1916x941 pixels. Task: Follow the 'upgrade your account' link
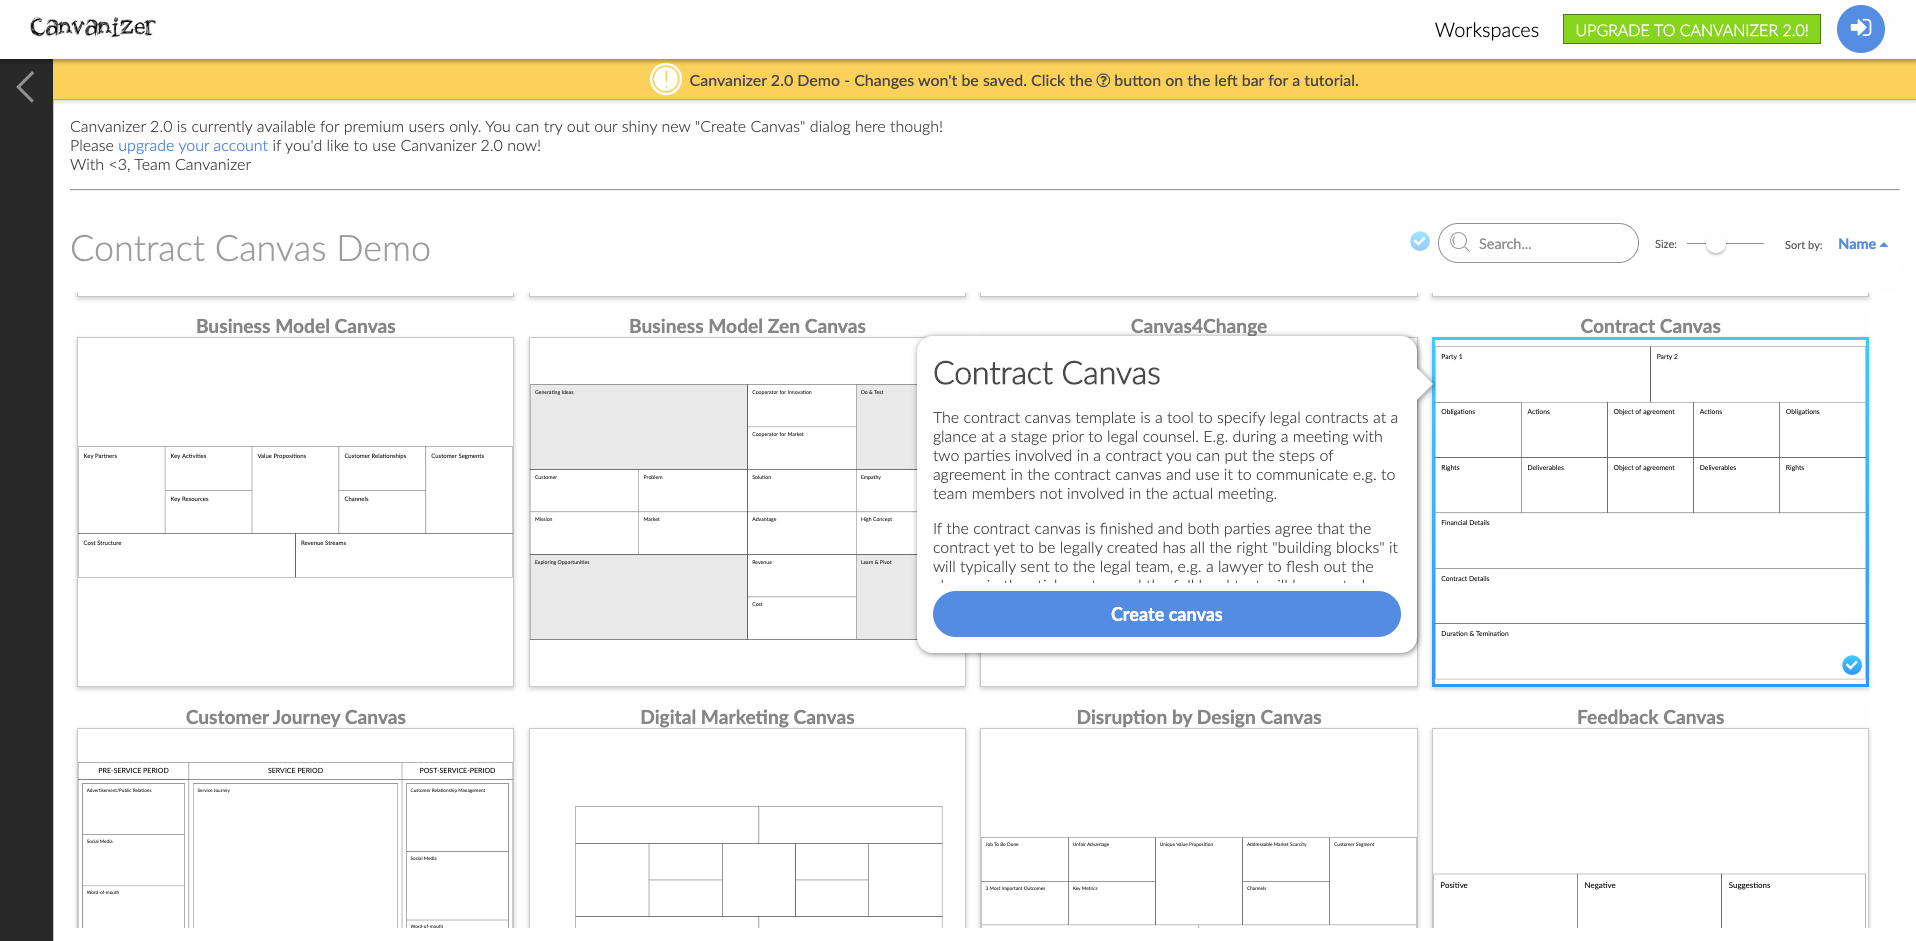pyautogui.click(x=193, y=146)
